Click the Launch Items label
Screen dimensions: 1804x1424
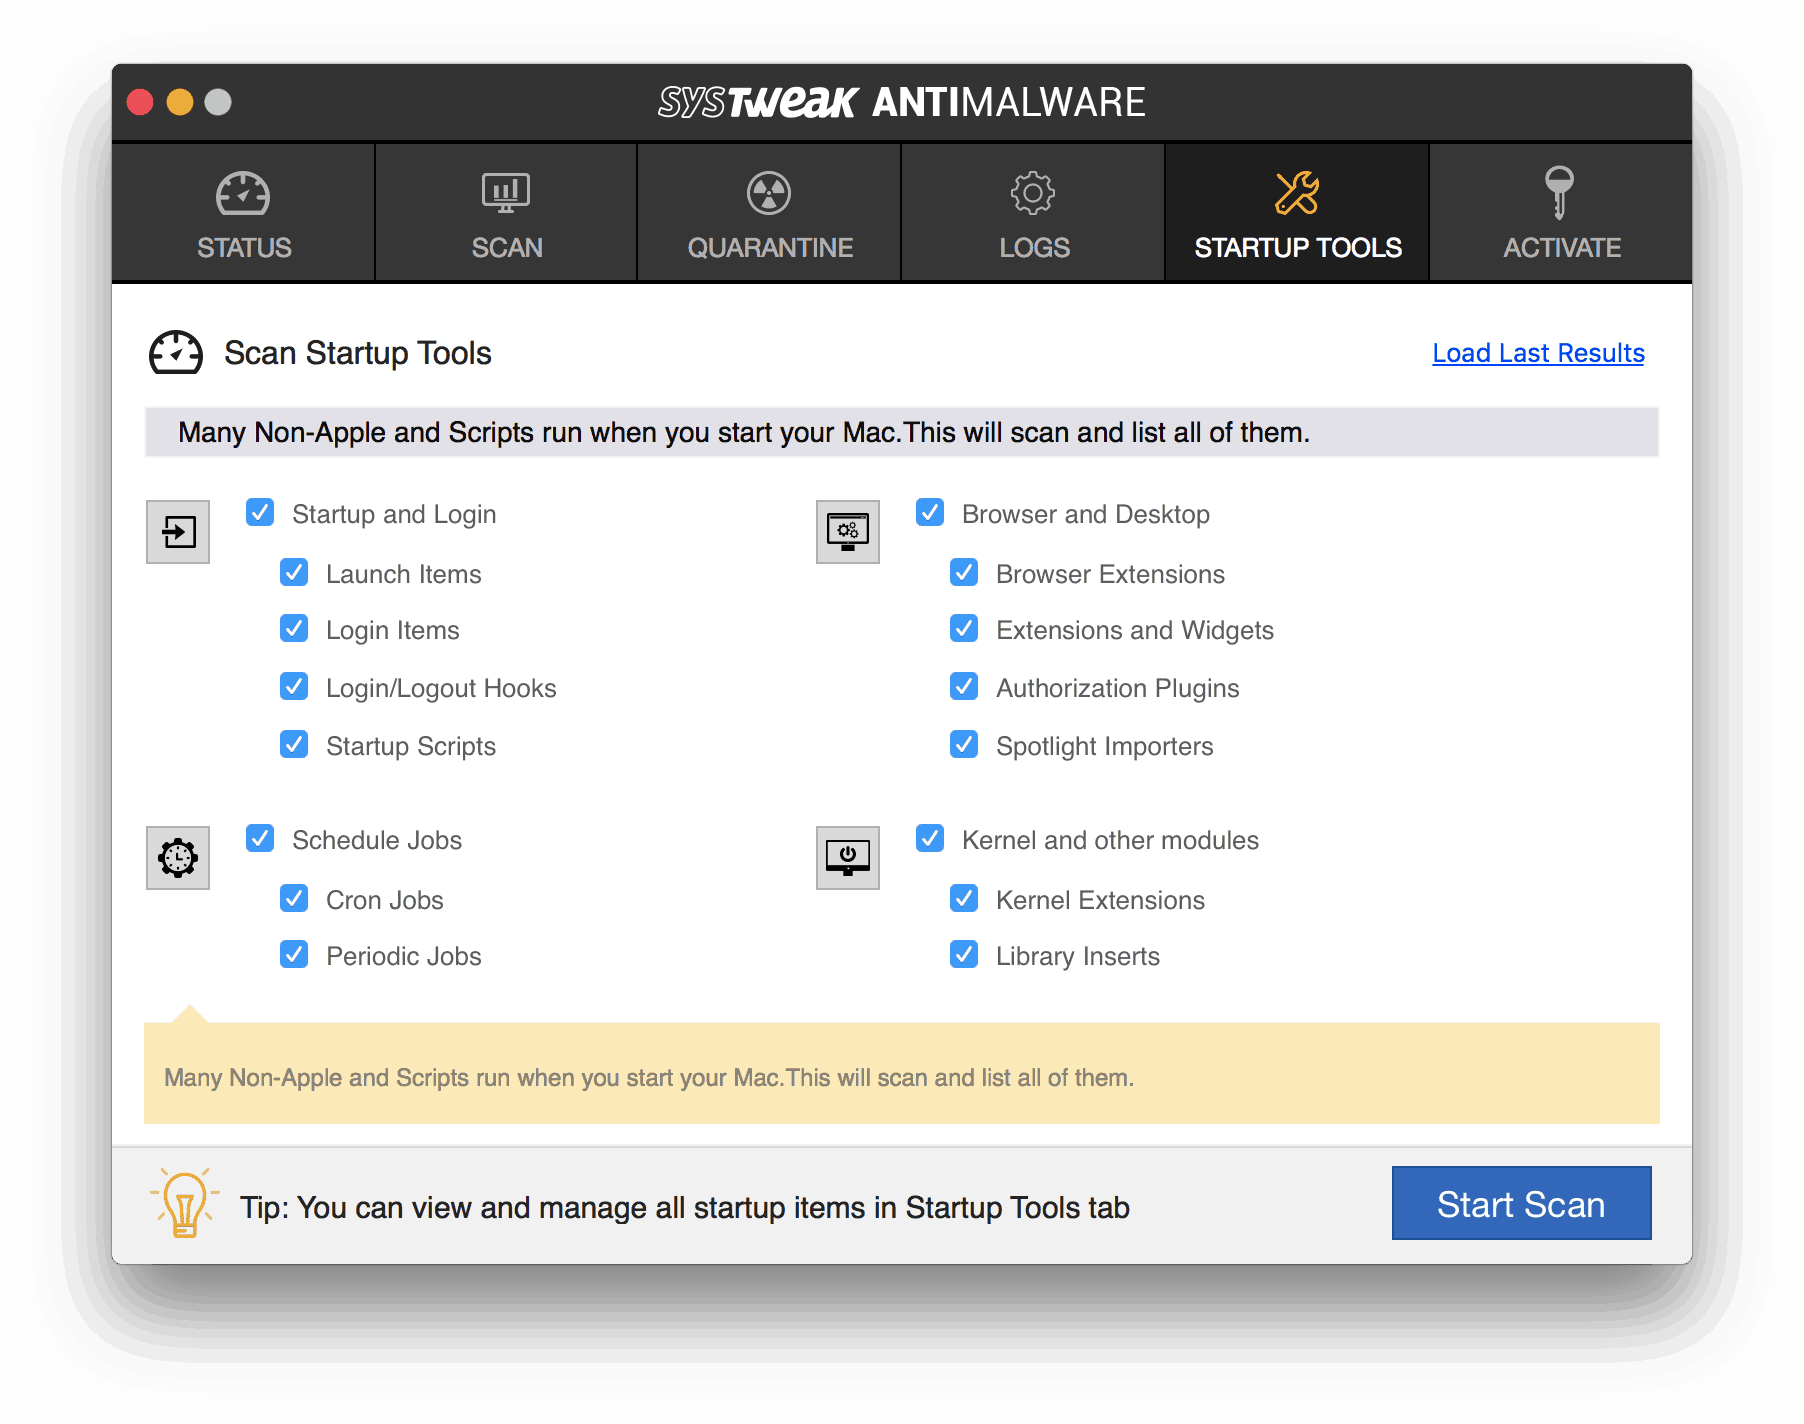tap(404, 574)
